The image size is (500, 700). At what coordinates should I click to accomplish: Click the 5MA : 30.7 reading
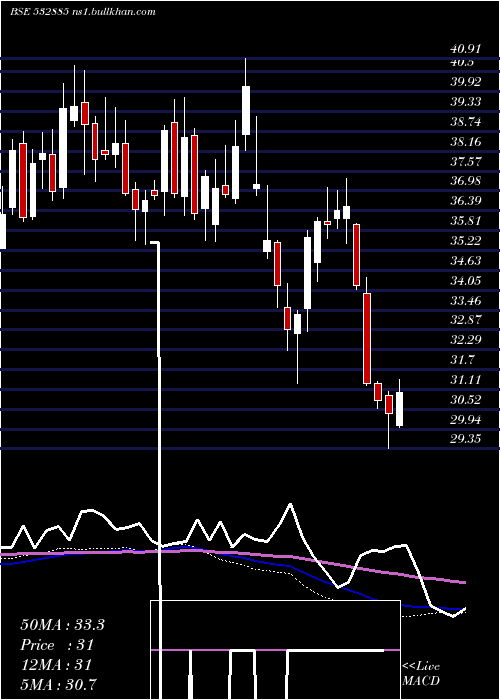tap(59, 684)
